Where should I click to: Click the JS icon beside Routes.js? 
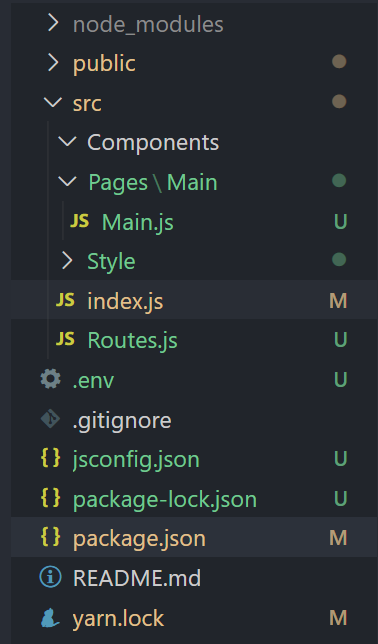tap(65, 339)
